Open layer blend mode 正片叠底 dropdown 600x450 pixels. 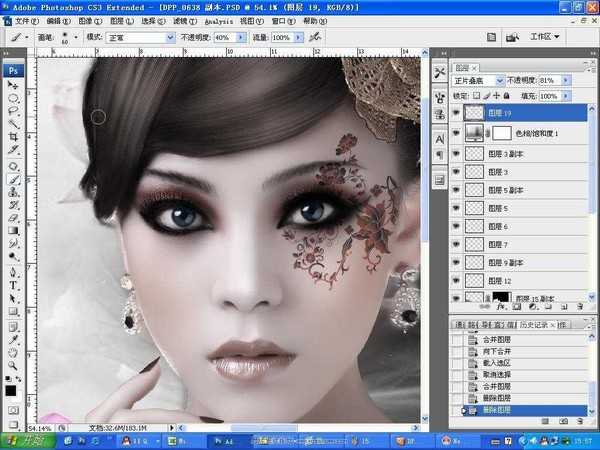click(479, 80)
